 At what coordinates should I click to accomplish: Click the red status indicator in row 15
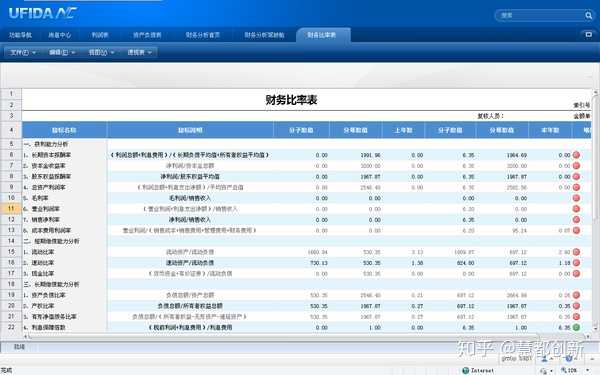click(576, 252)
